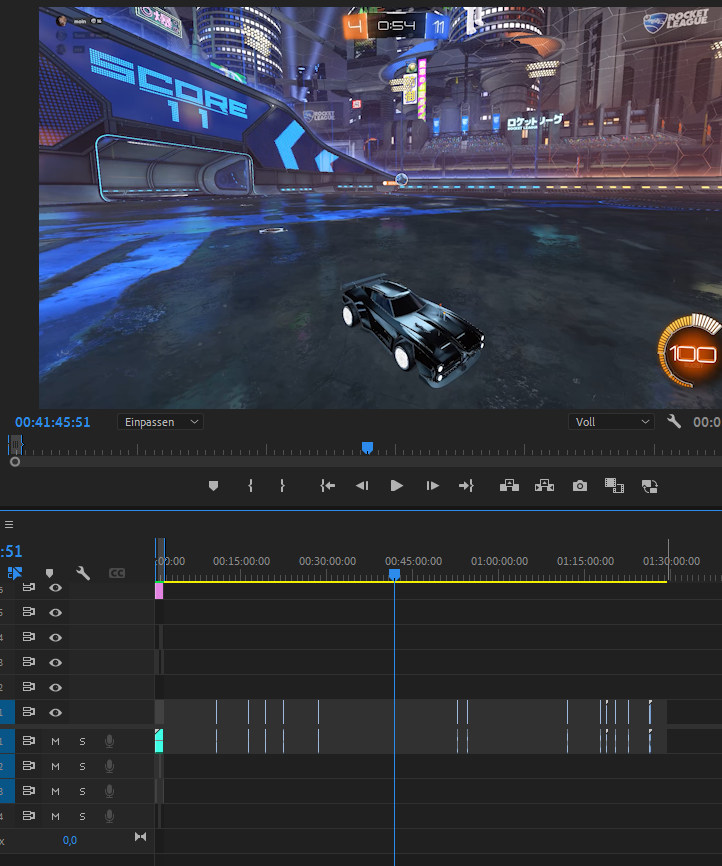Image resolution: width=722 pixels, height=866 pixels.
Task: Enable voice-over record on track A4
Action: click(109, 816)
